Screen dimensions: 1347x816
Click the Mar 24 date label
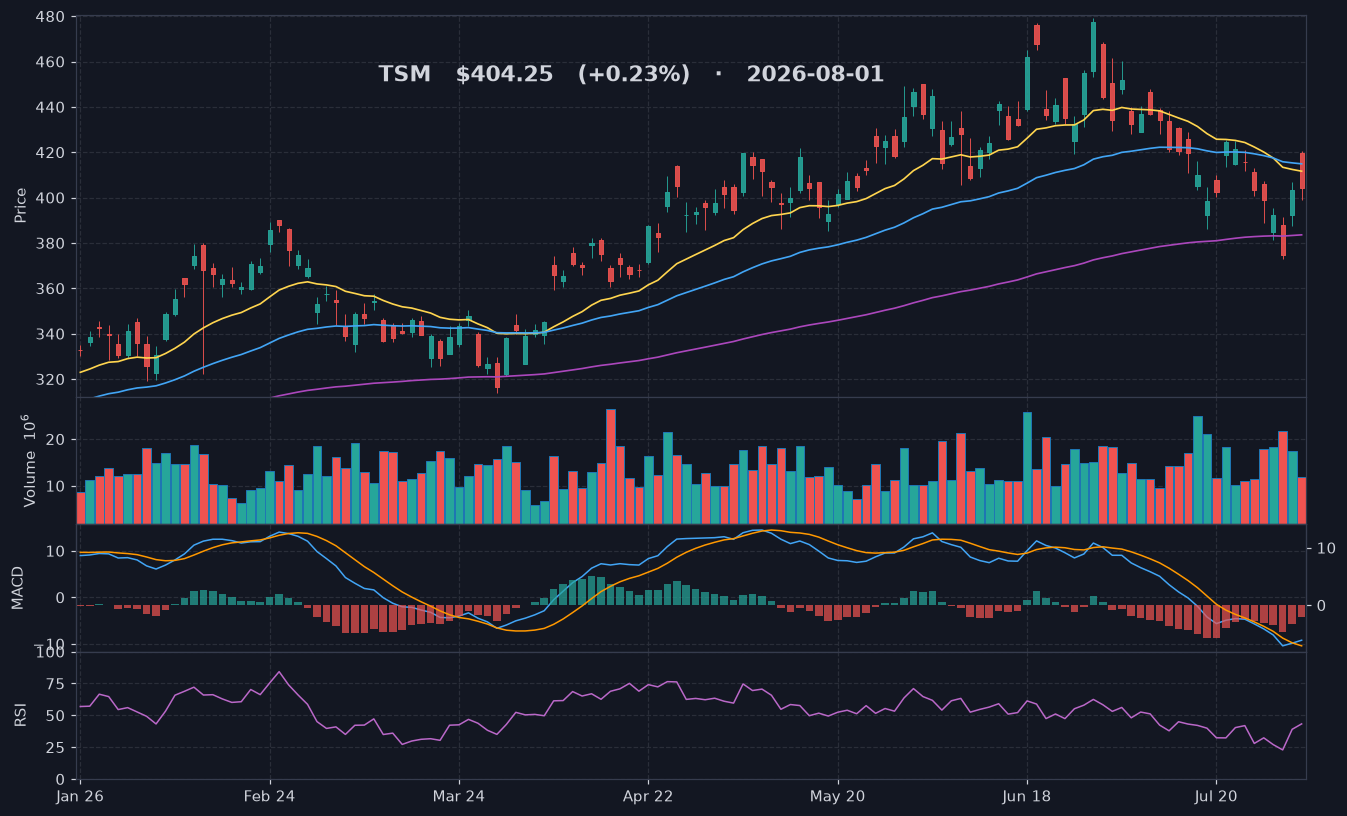(459, 797)
